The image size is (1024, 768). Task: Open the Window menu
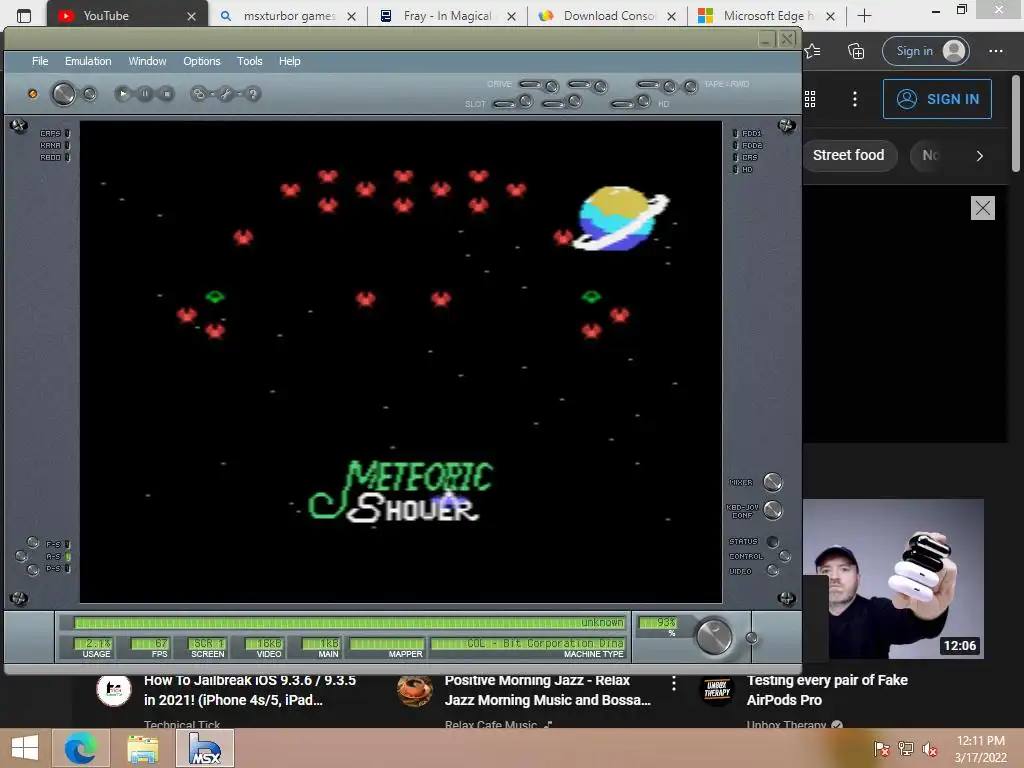pyautogui.click(x=147, y=61)
